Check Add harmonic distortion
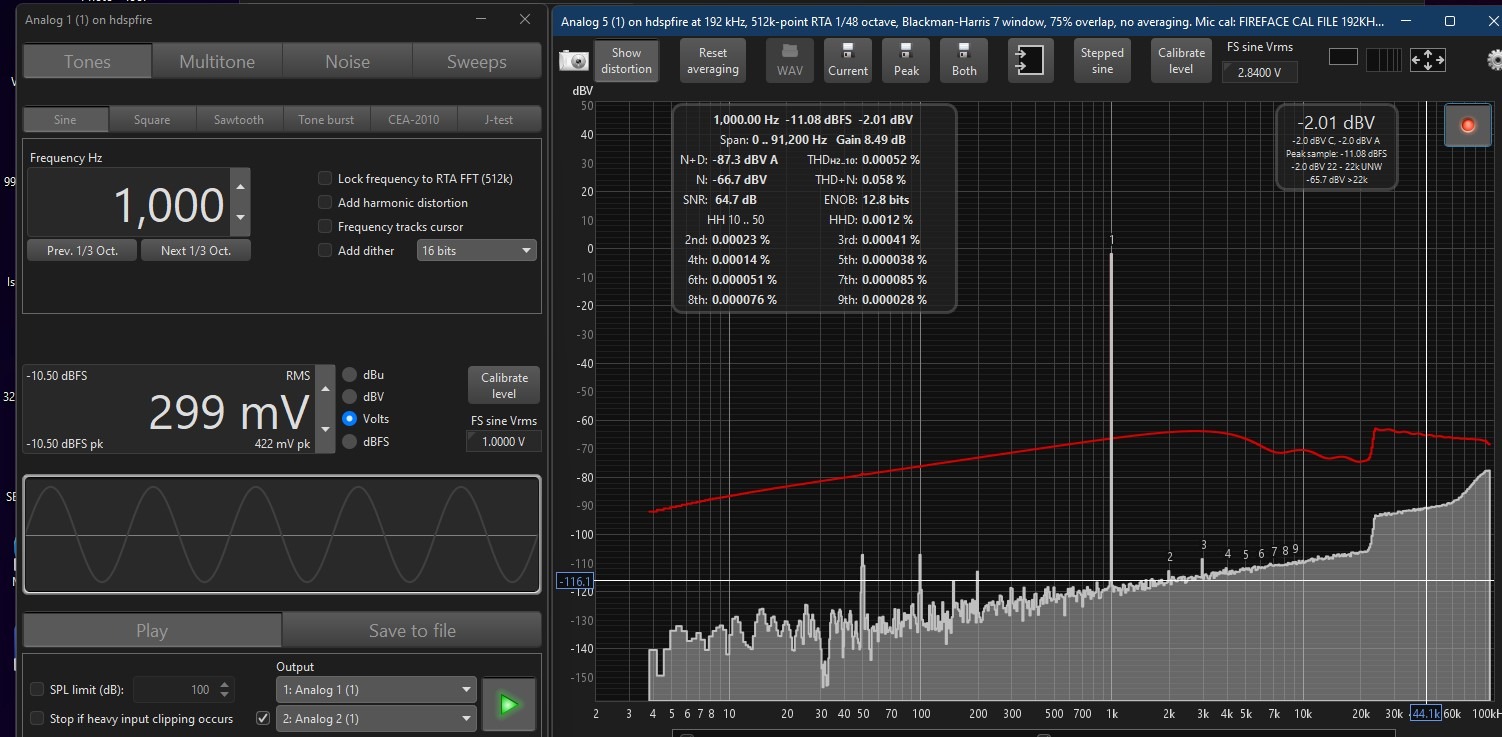This screenshot has width=1502, height=737. click(x=325, y=202)
